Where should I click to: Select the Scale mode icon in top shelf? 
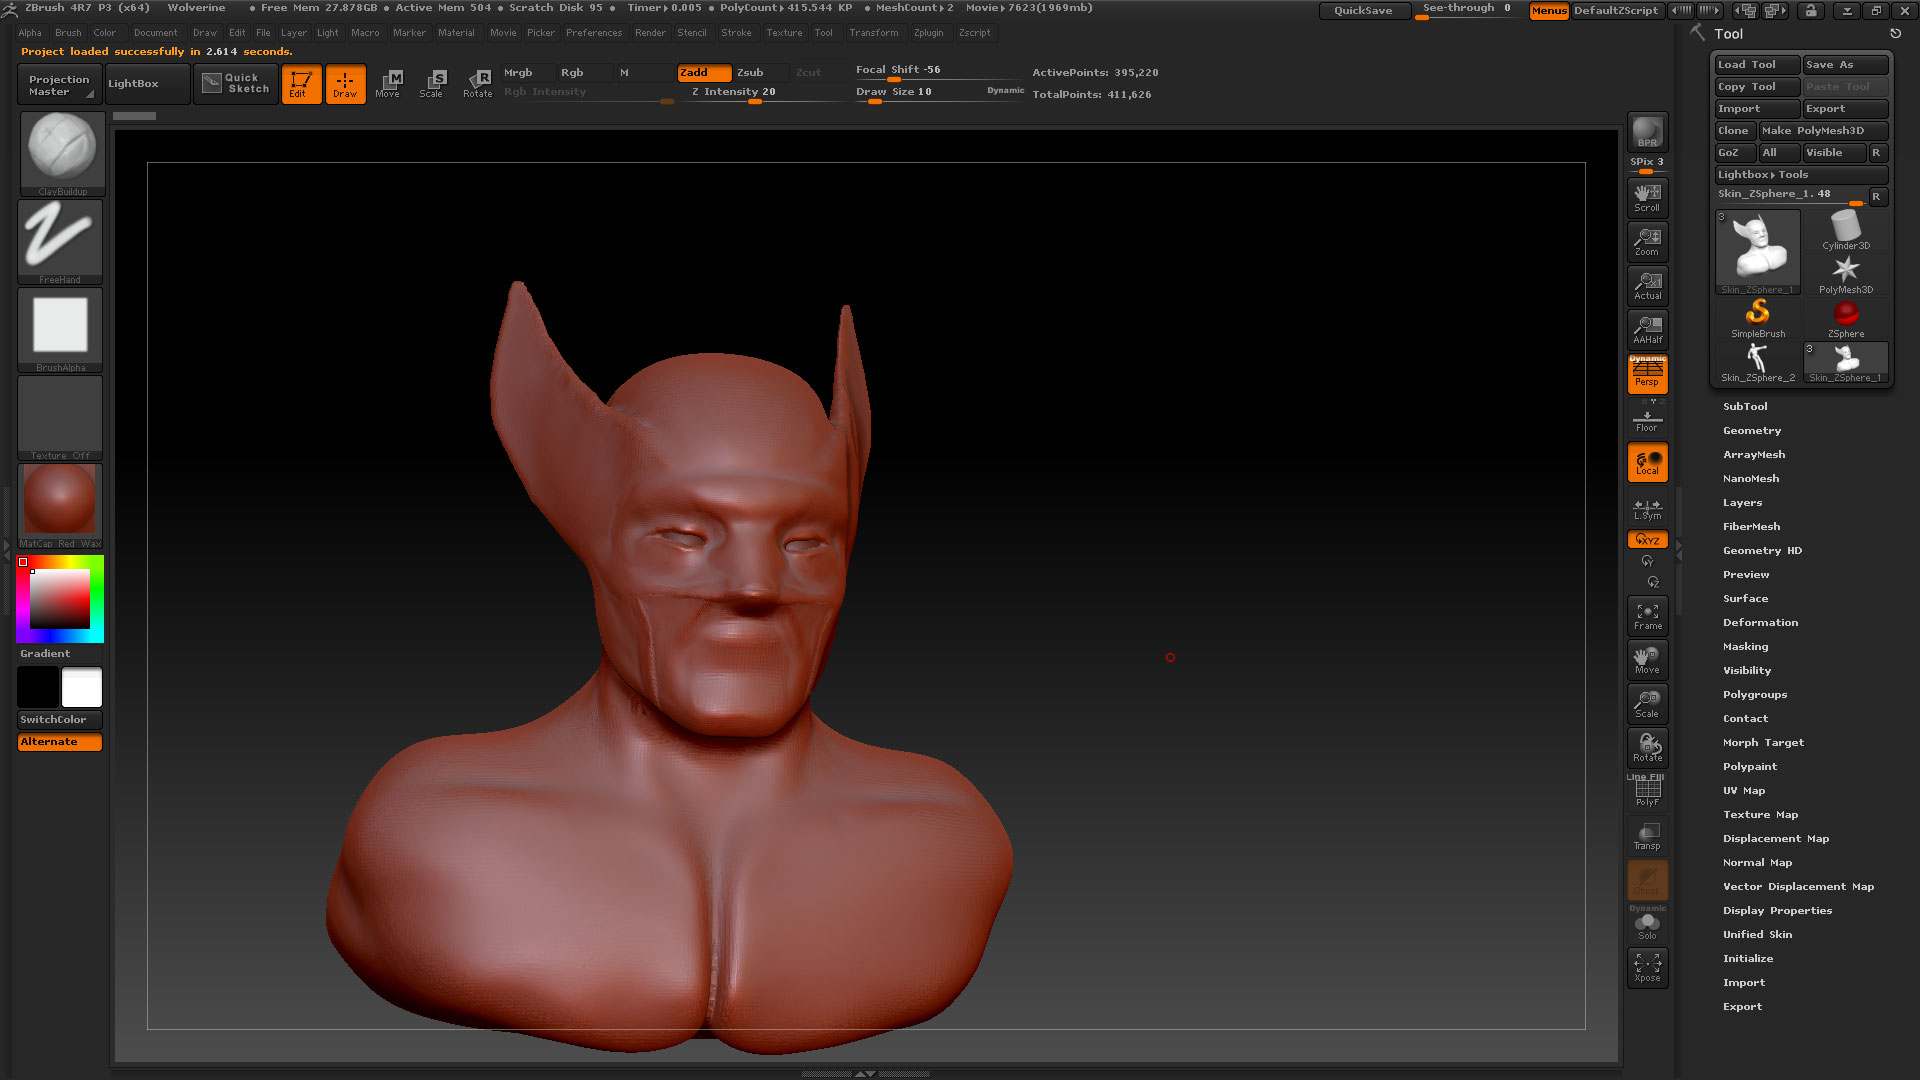[x=432, y=84]
